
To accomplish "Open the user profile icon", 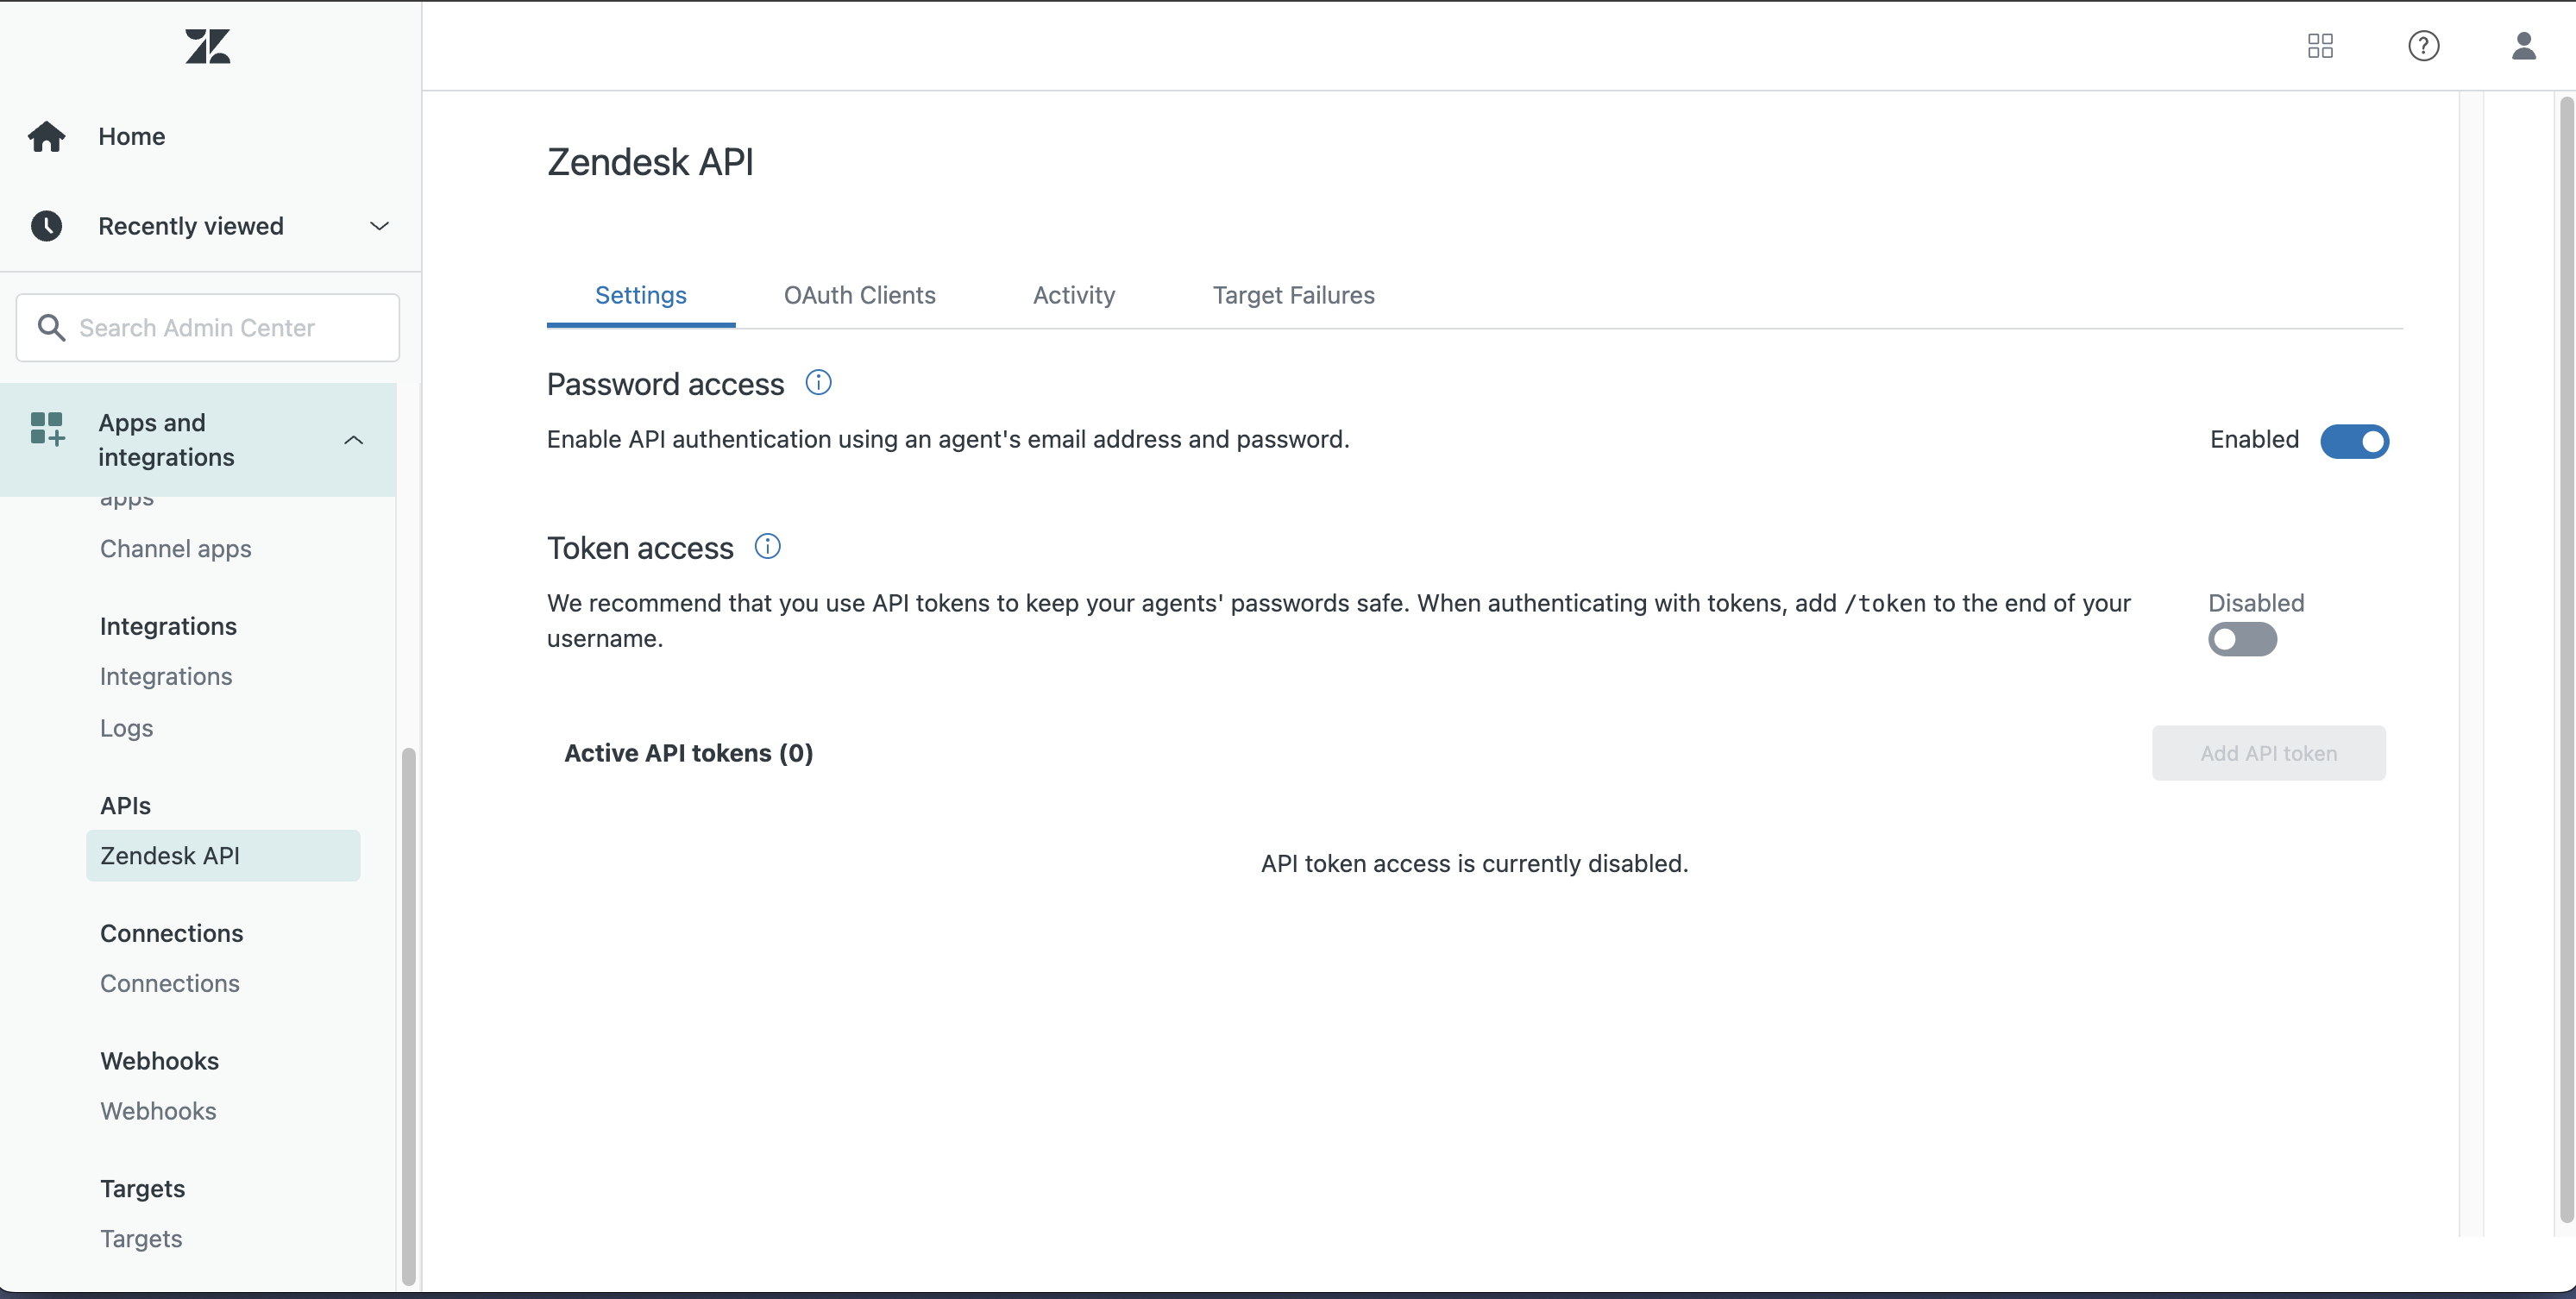I will [2523, 46].
